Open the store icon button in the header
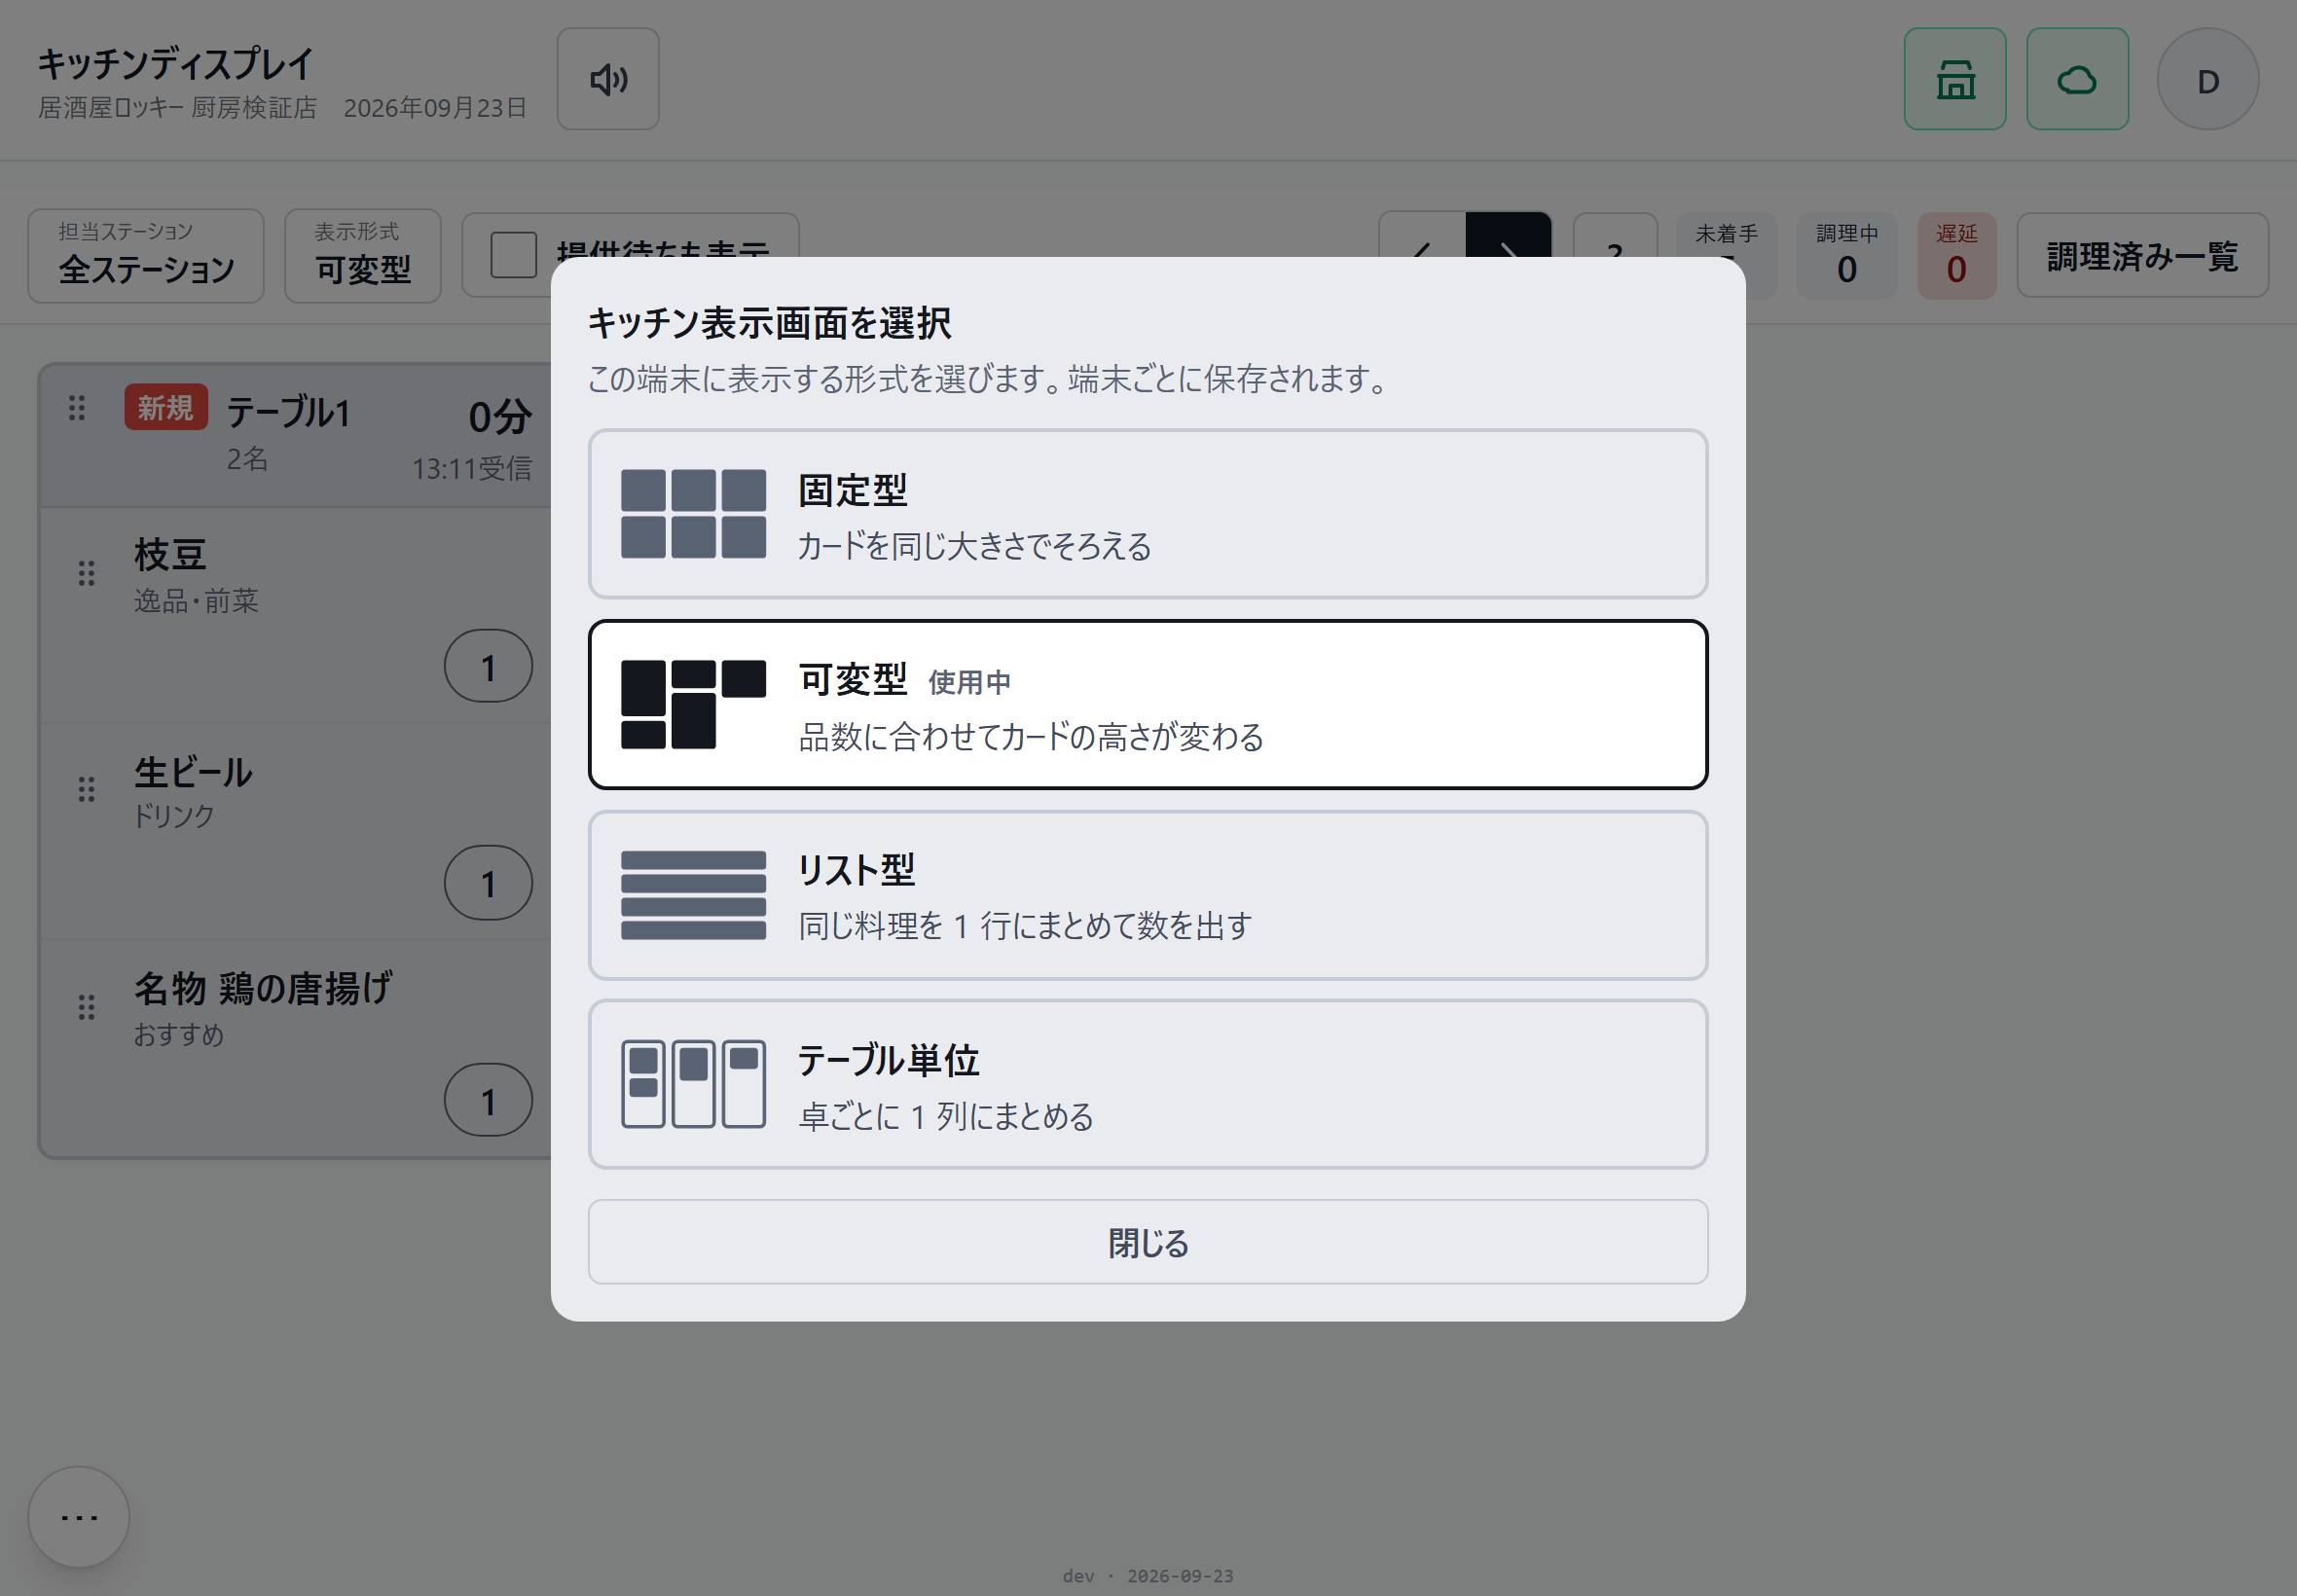2297x1596 pixels. click(1954, 79)
